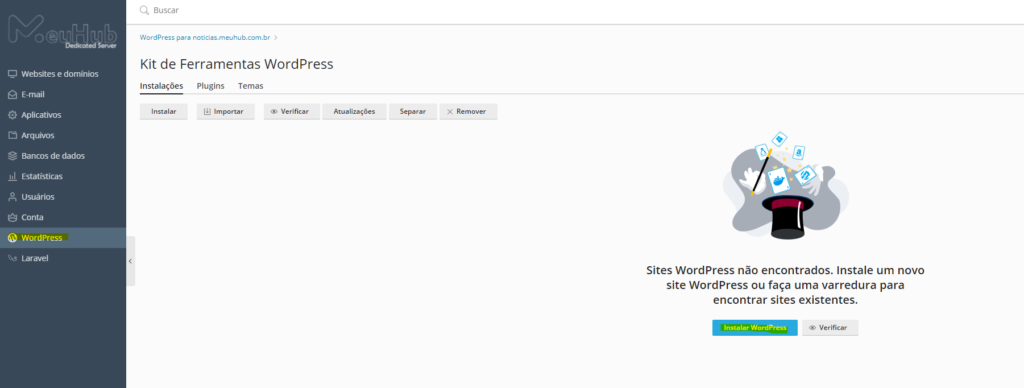Click the magician hat illustration

tap(786, 185)
